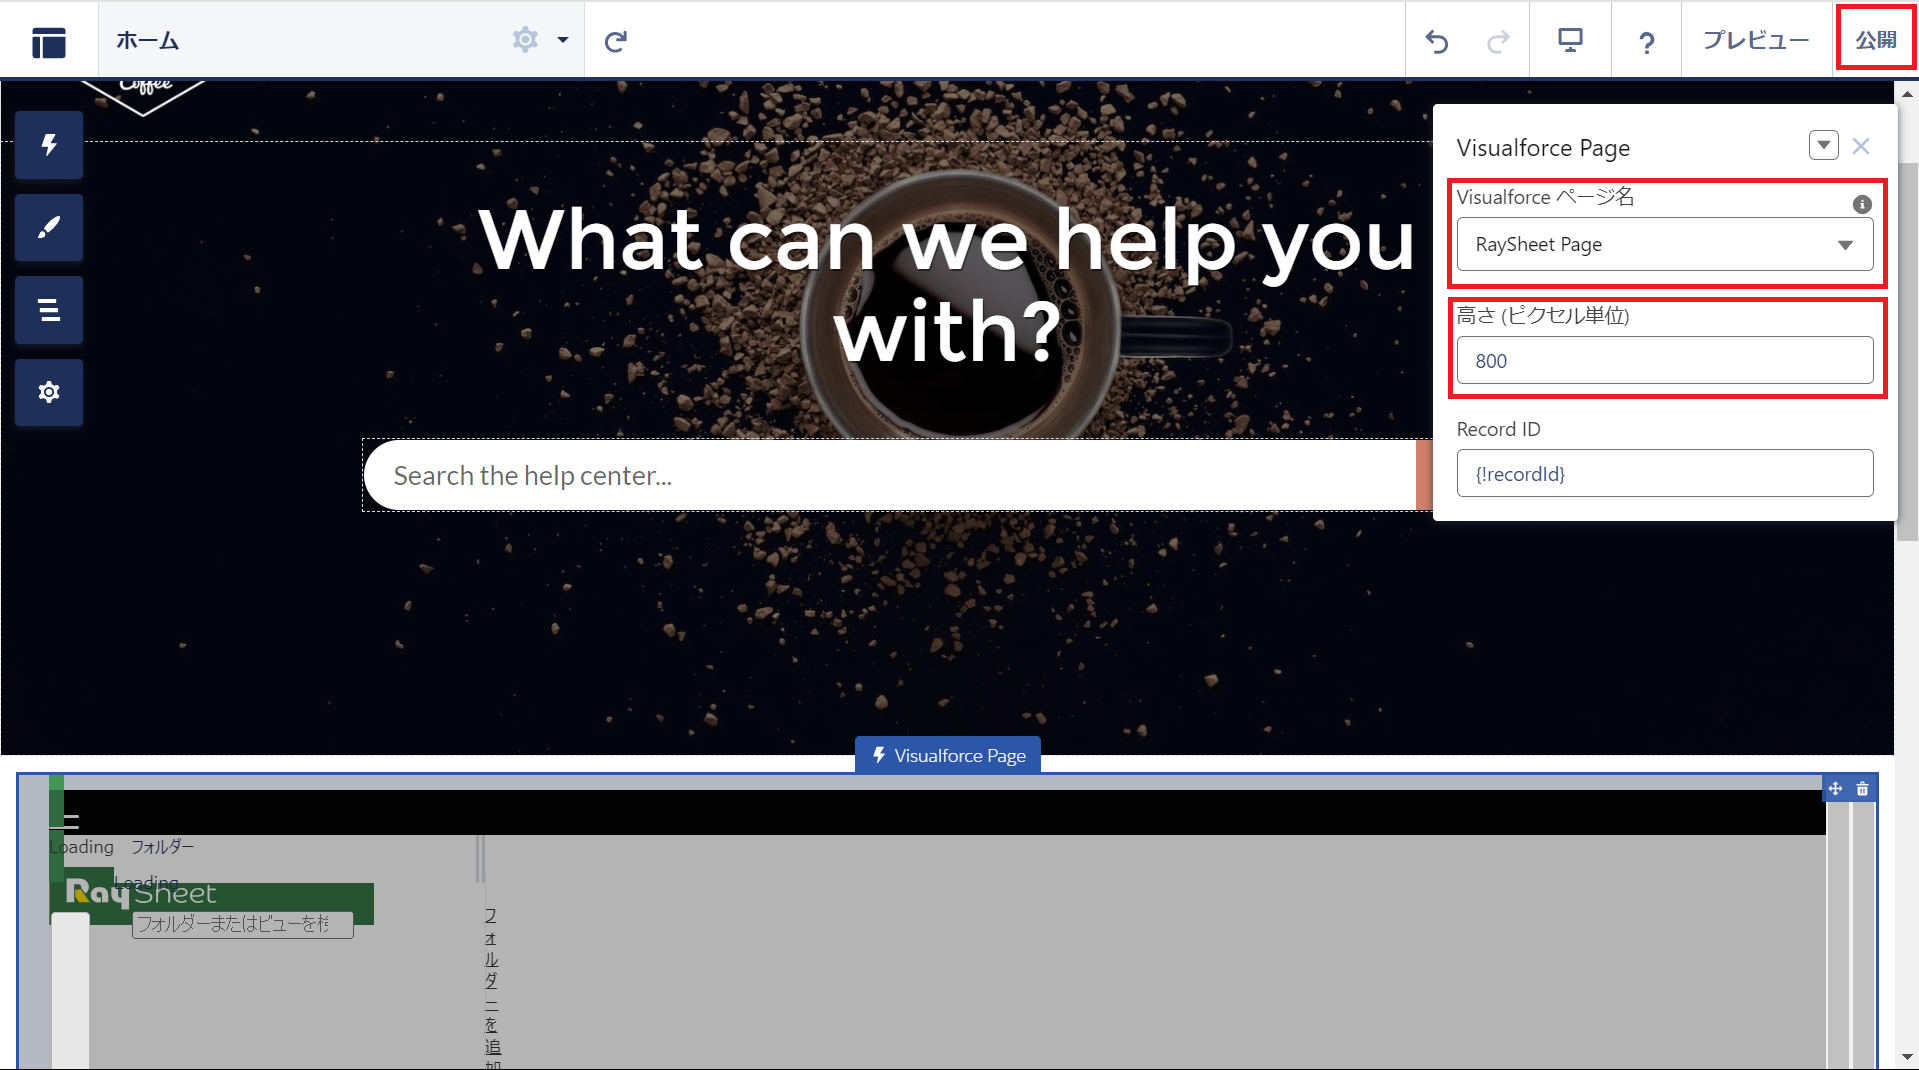Screen dimensions: 1919x1070
Task: Click the ホーム page name
Action: tap(148, 41)
